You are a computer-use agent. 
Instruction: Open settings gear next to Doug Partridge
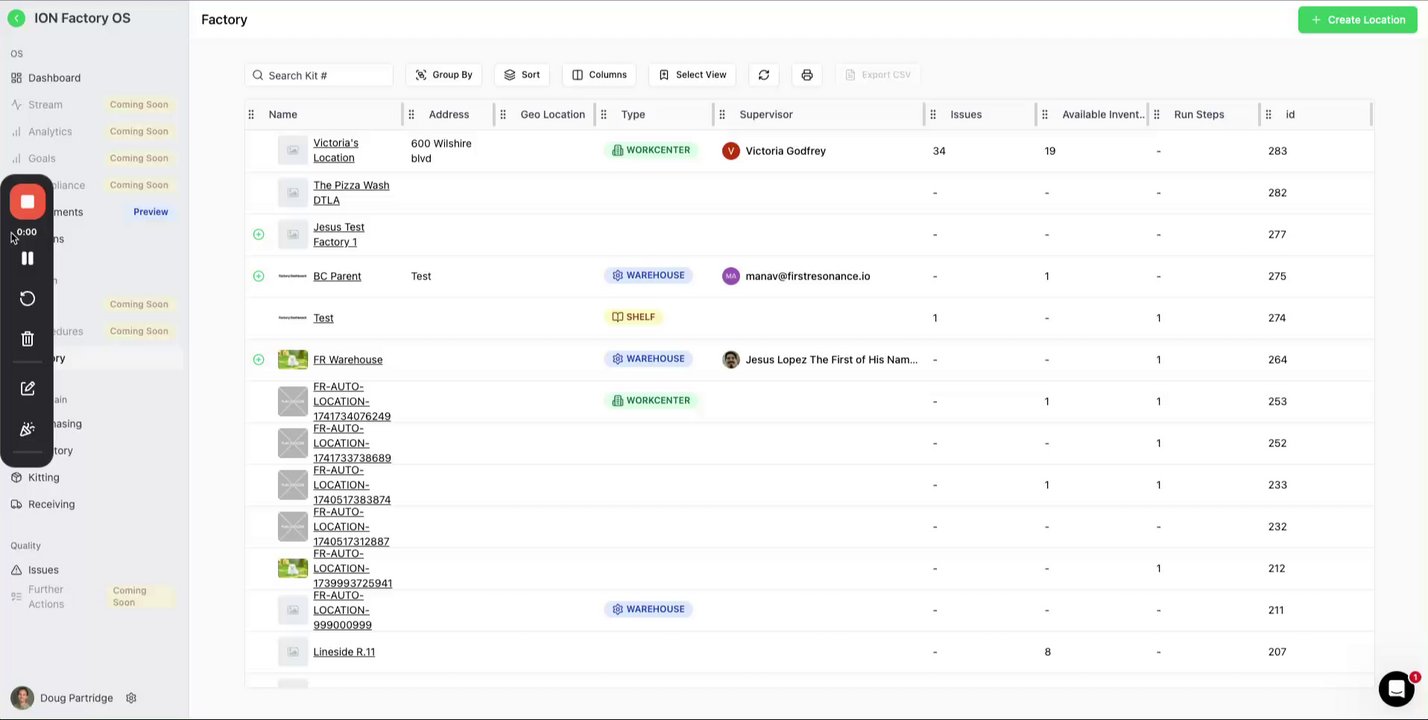coord(131,698)
